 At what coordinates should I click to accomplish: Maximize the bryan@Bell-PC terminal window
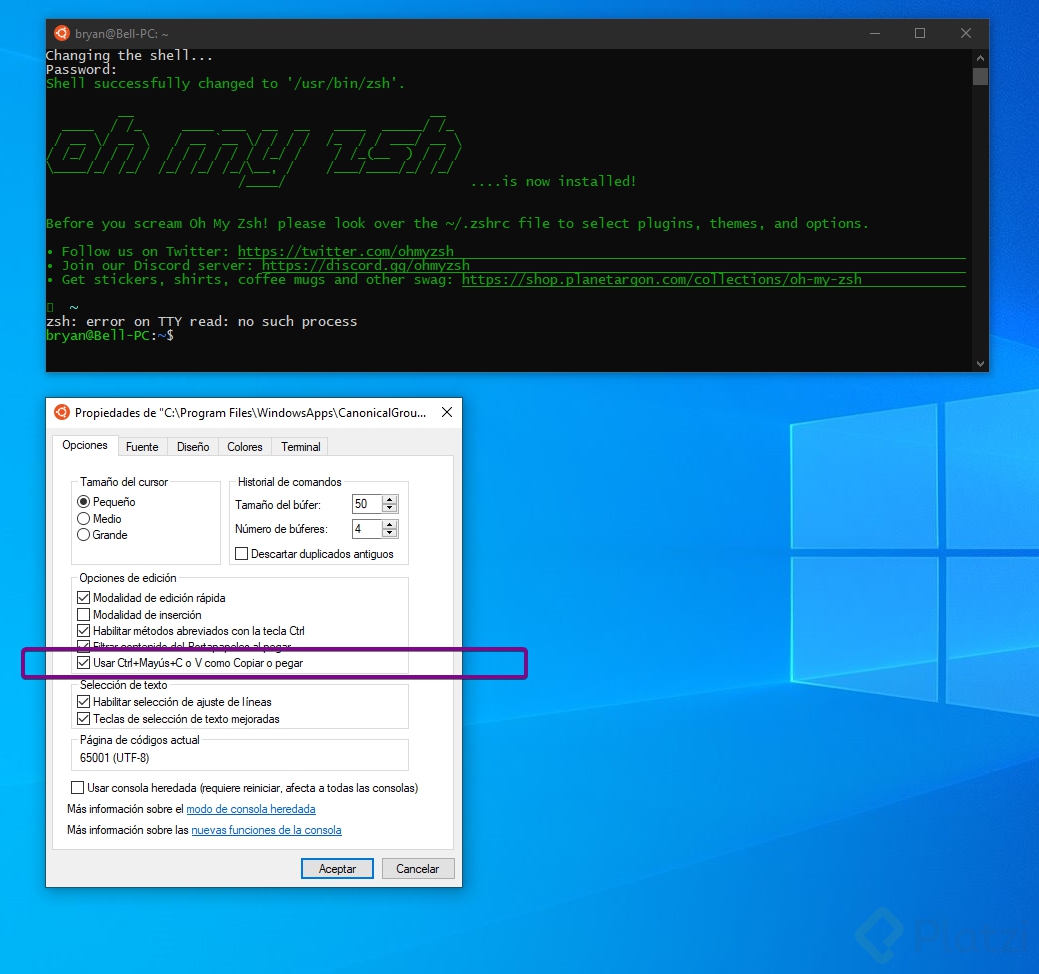[x=920, y=33]
